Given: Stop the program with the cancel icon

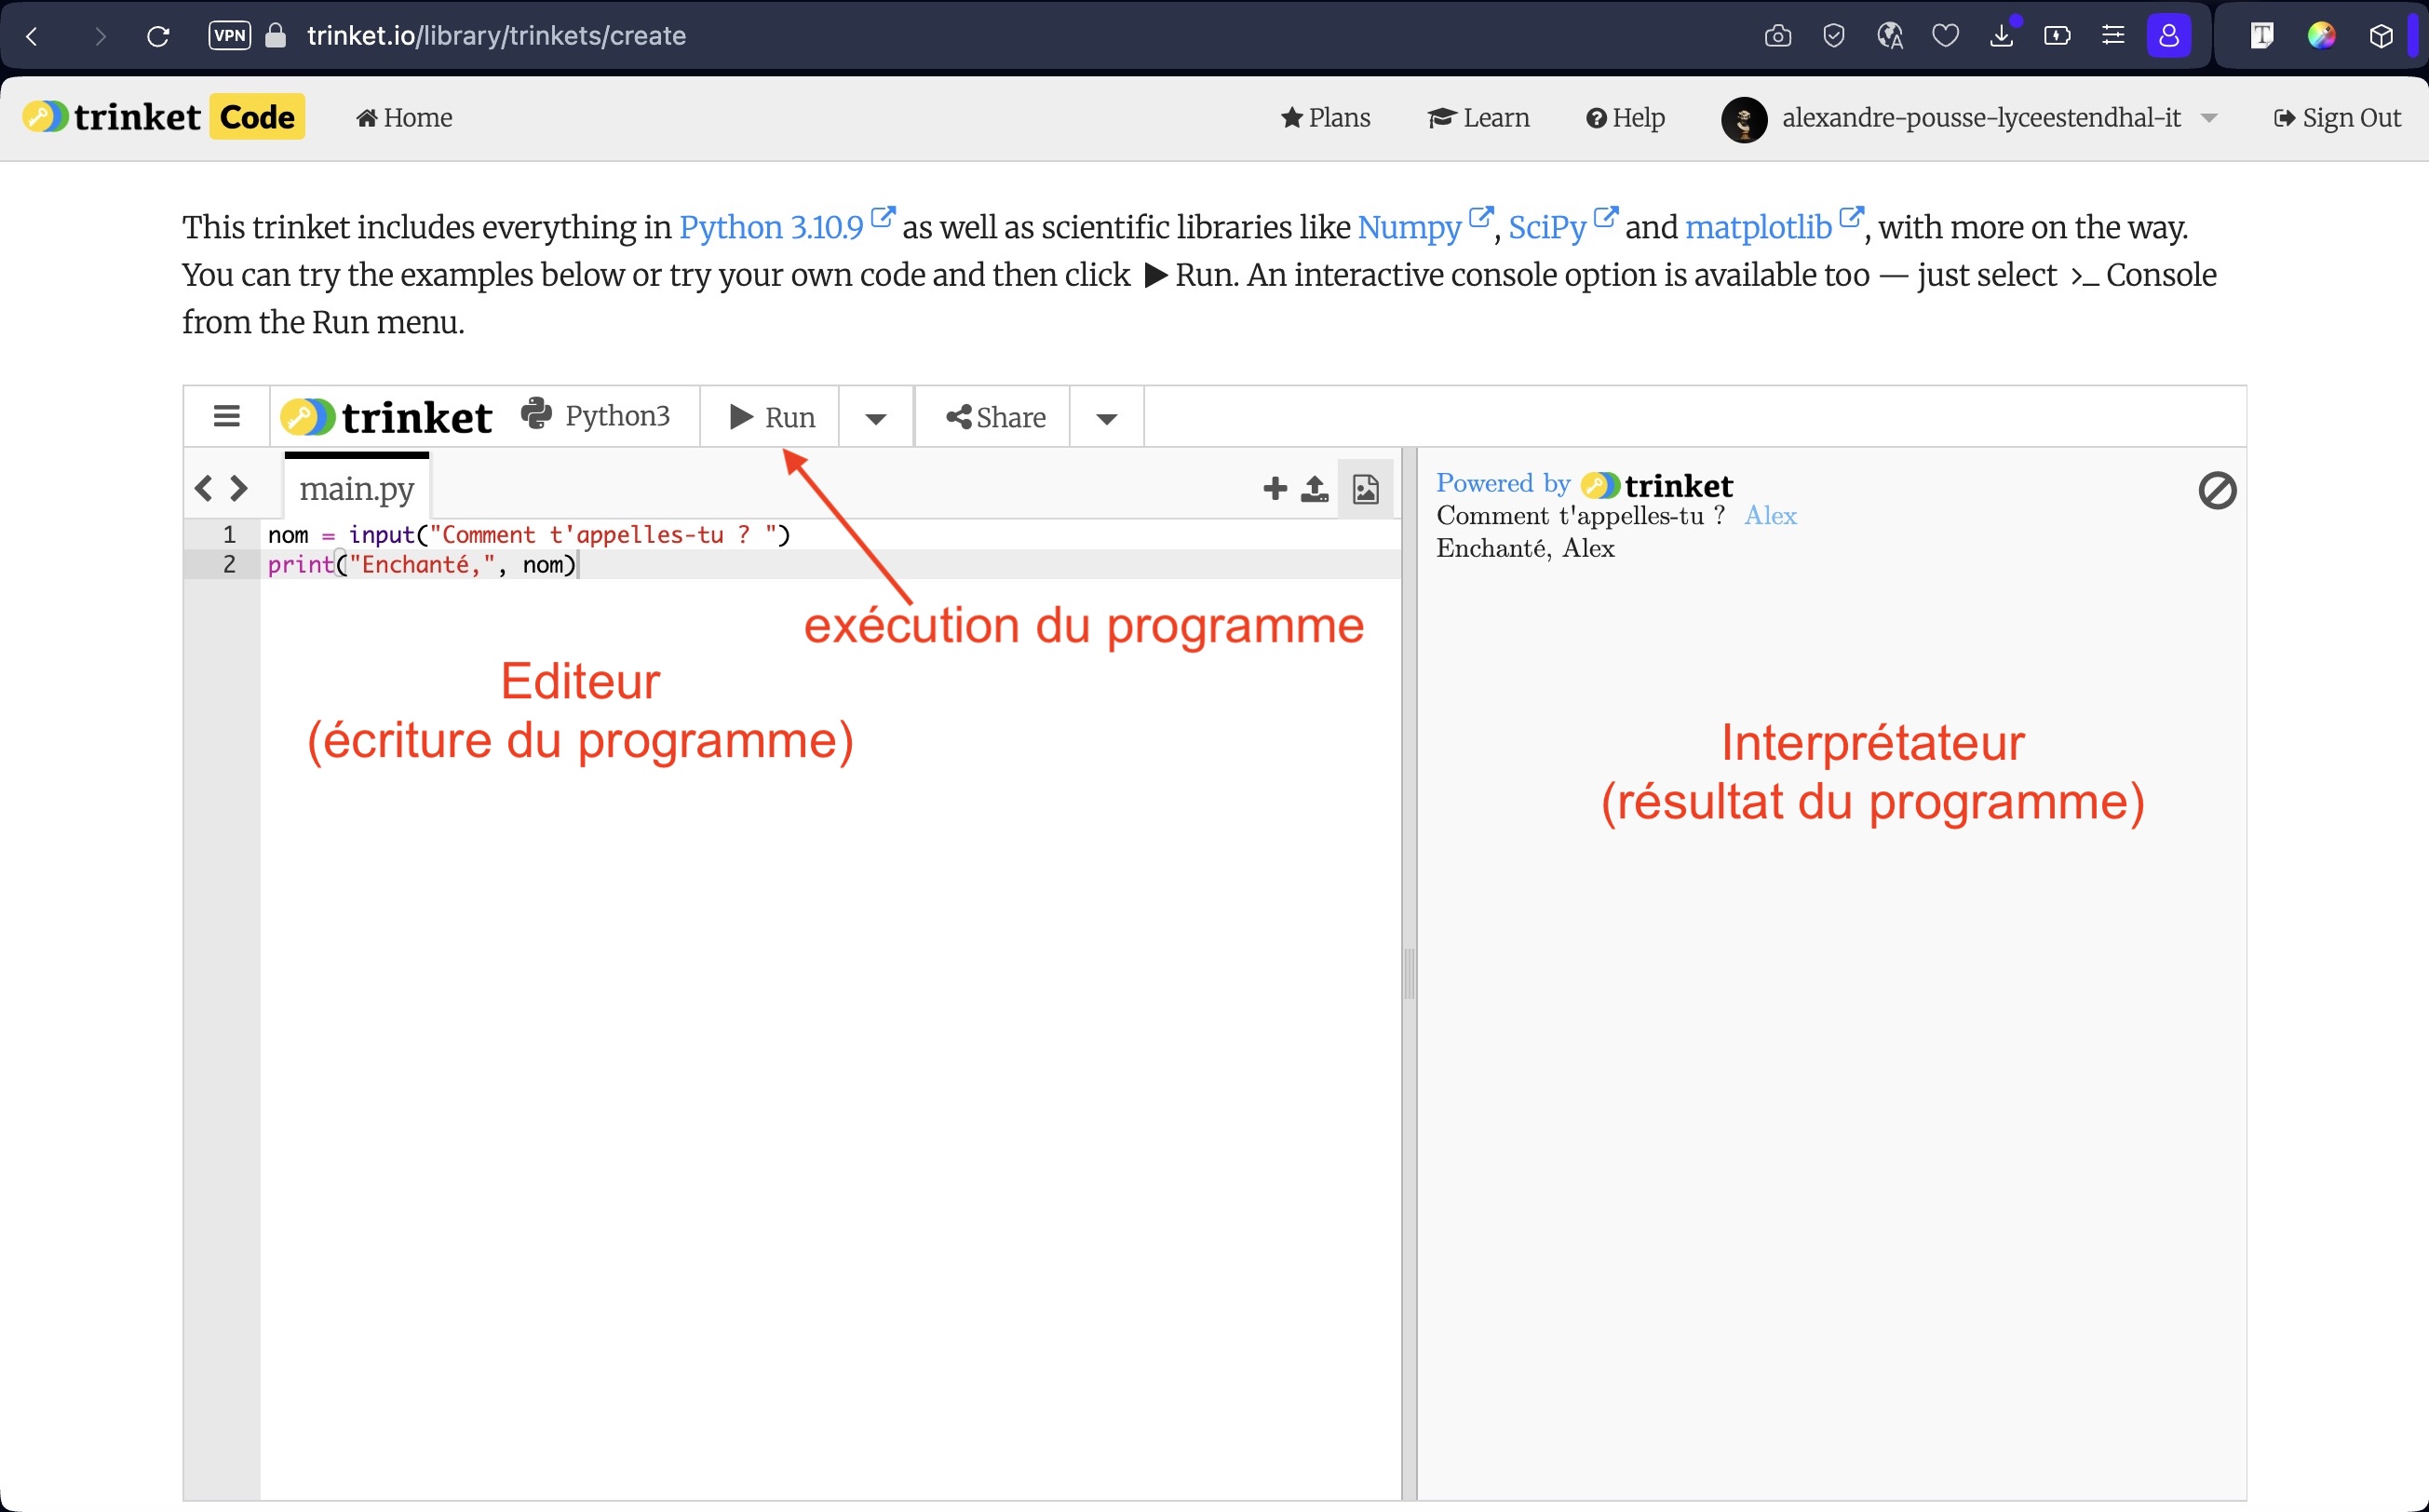Looking at the screenshot, I should (2216, 490).
